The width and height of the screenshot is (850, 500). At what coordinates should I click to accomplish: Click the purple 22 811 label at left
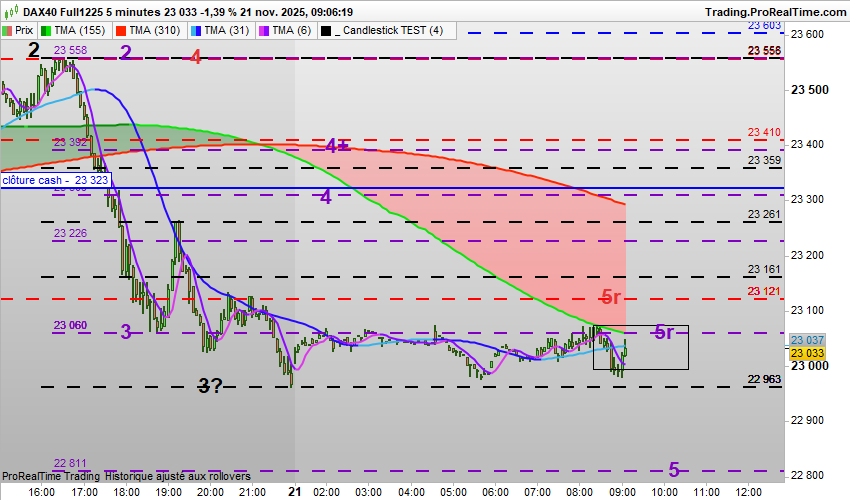(70, 463)
